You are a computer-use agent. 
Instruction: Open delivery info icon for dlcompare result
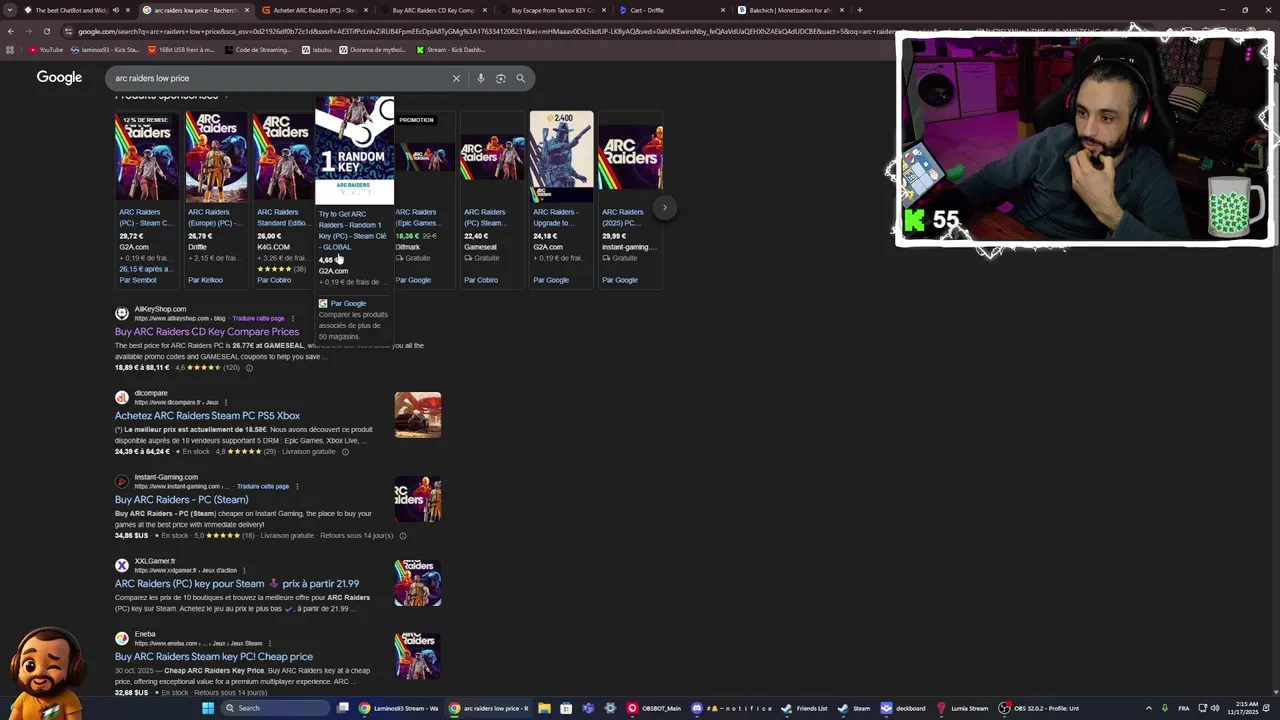(345, 452)
